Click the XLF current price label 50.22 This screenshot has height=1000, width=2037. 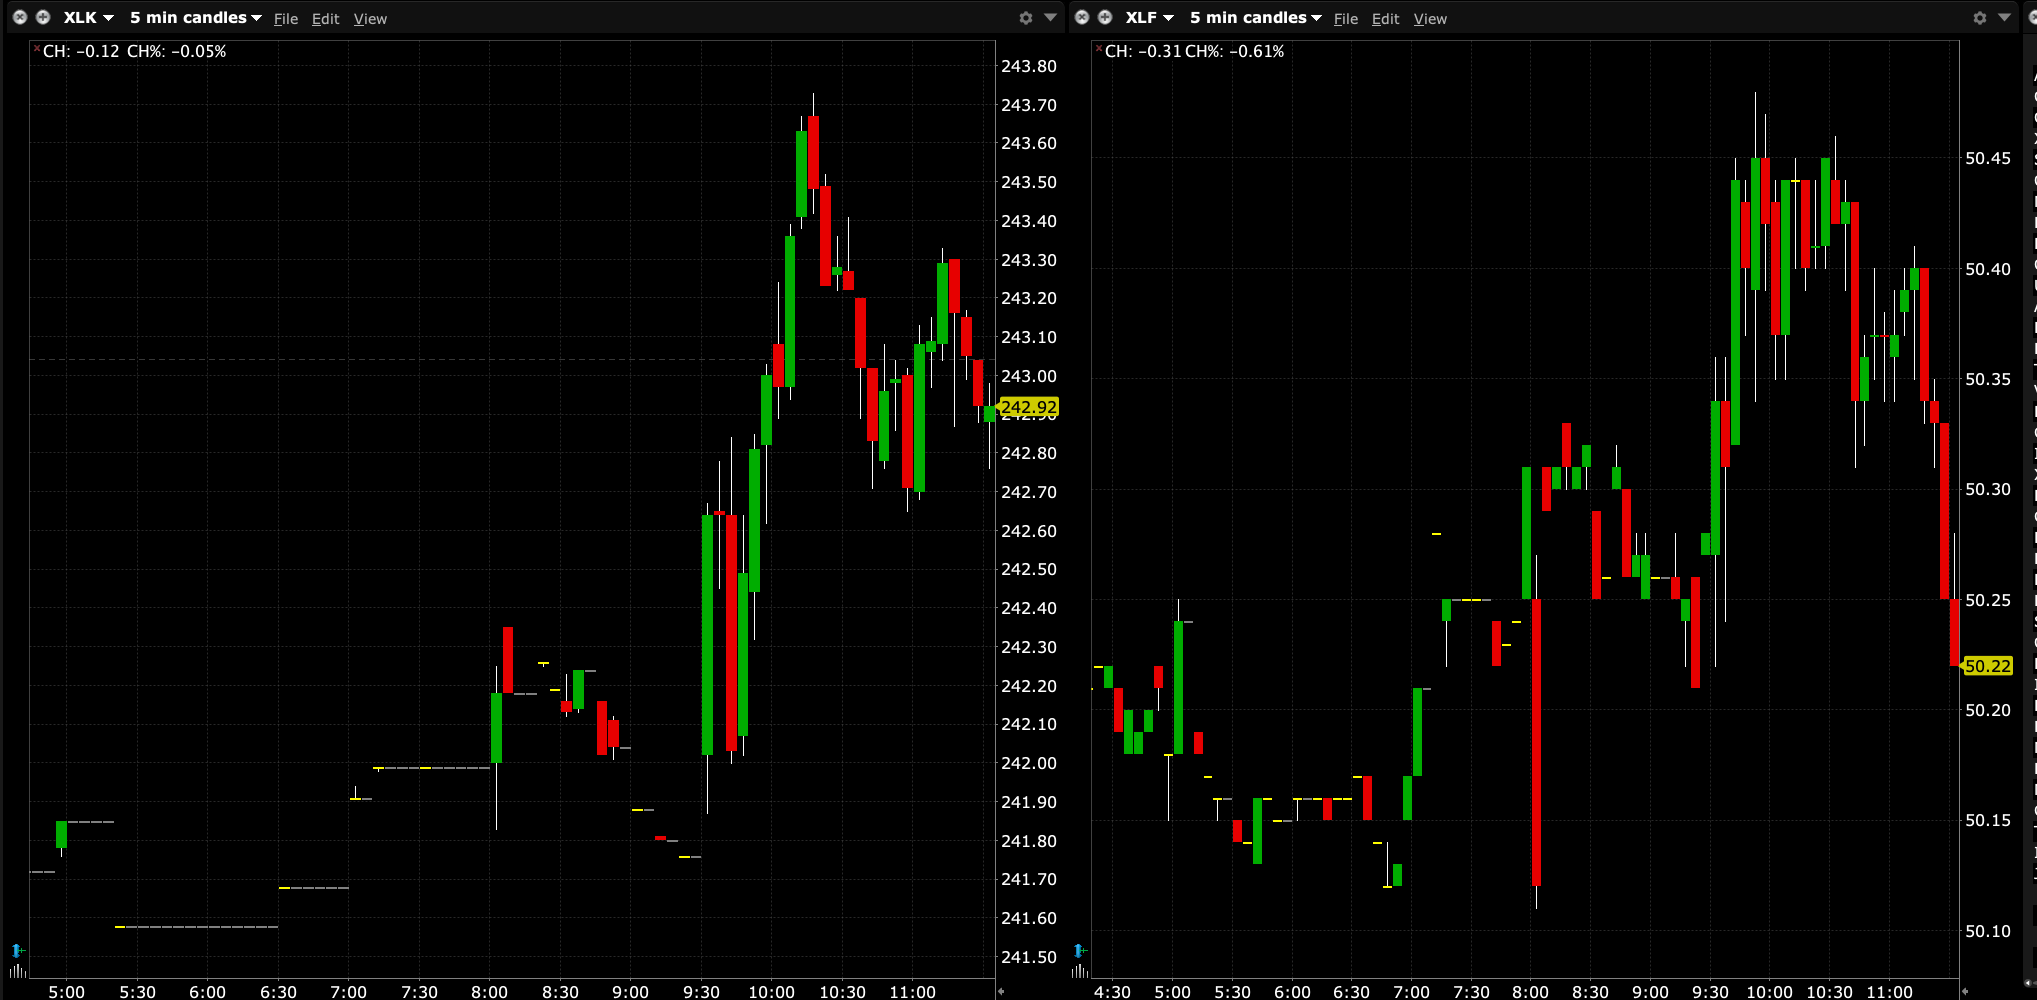[1987, 666]
